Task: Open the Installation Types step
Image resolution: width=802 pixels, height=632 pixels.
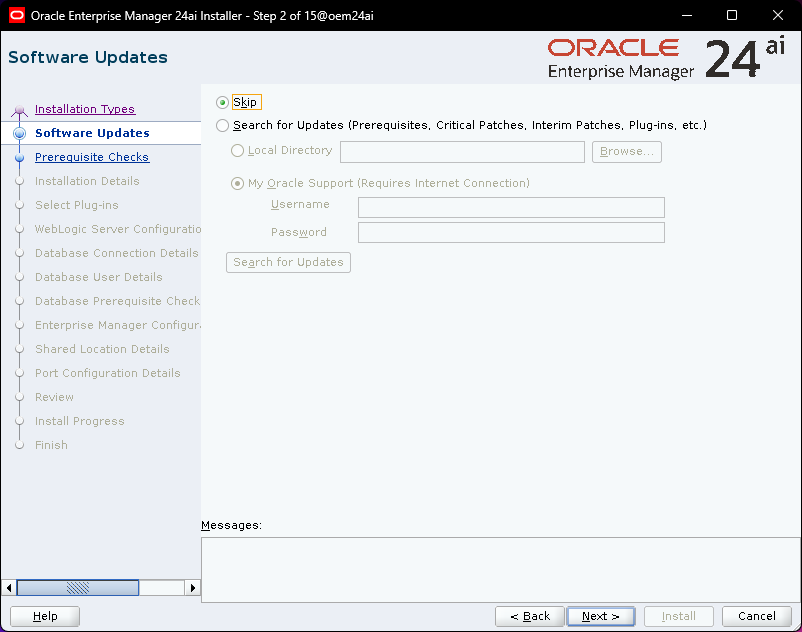Action: 85,109
